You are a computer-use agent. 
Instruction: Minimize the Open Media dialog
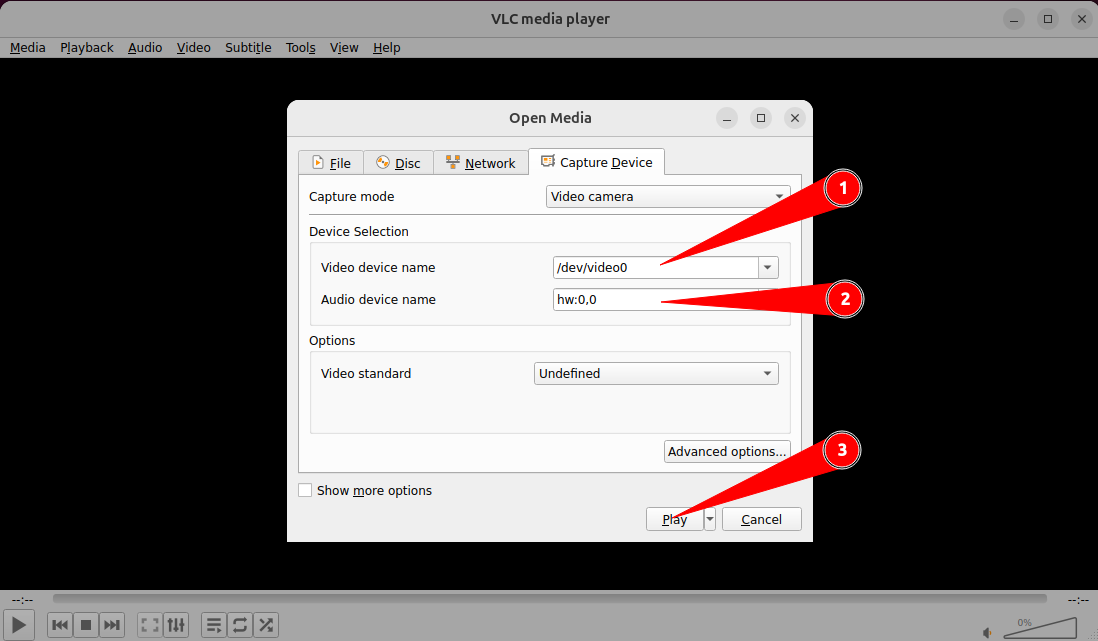tap(727, 118)
